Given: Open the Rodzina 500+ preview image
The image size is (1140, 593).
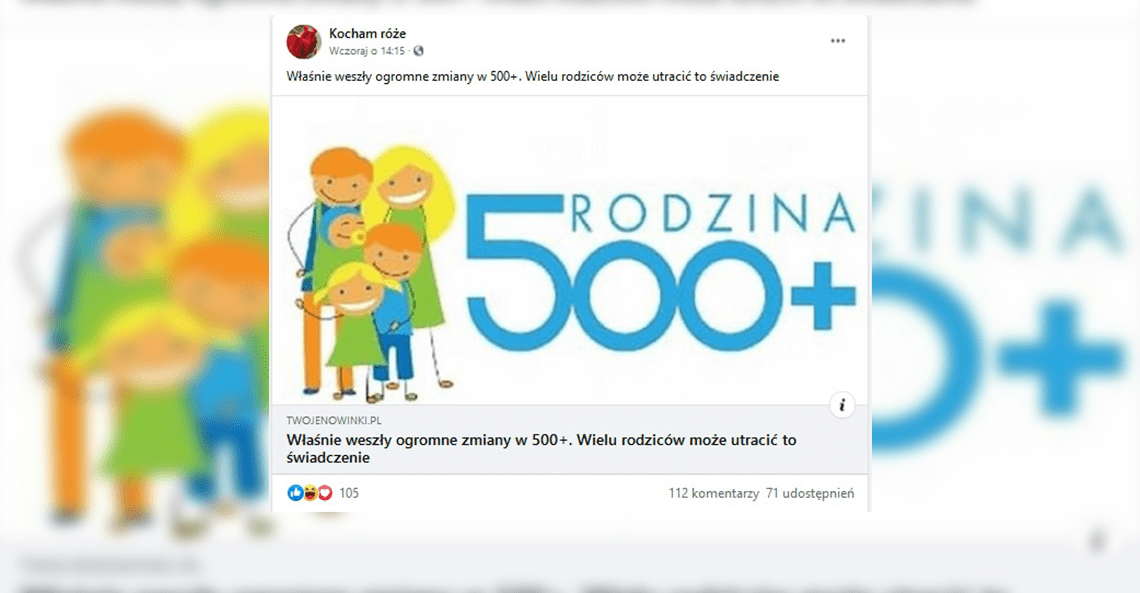Looking at the screenshot, I should [x=570, y=251].
